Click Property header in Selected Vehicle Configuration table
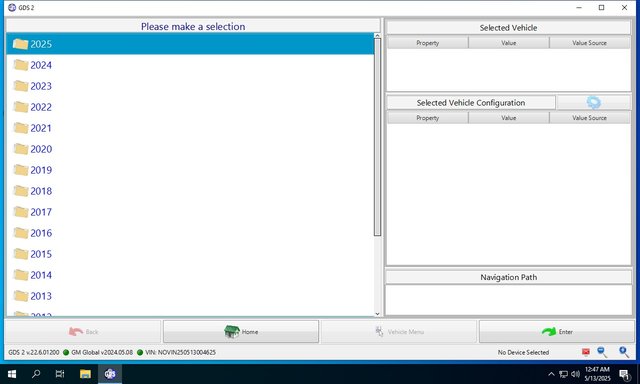The height and width of the screenshot is (384, 640). 427,118
